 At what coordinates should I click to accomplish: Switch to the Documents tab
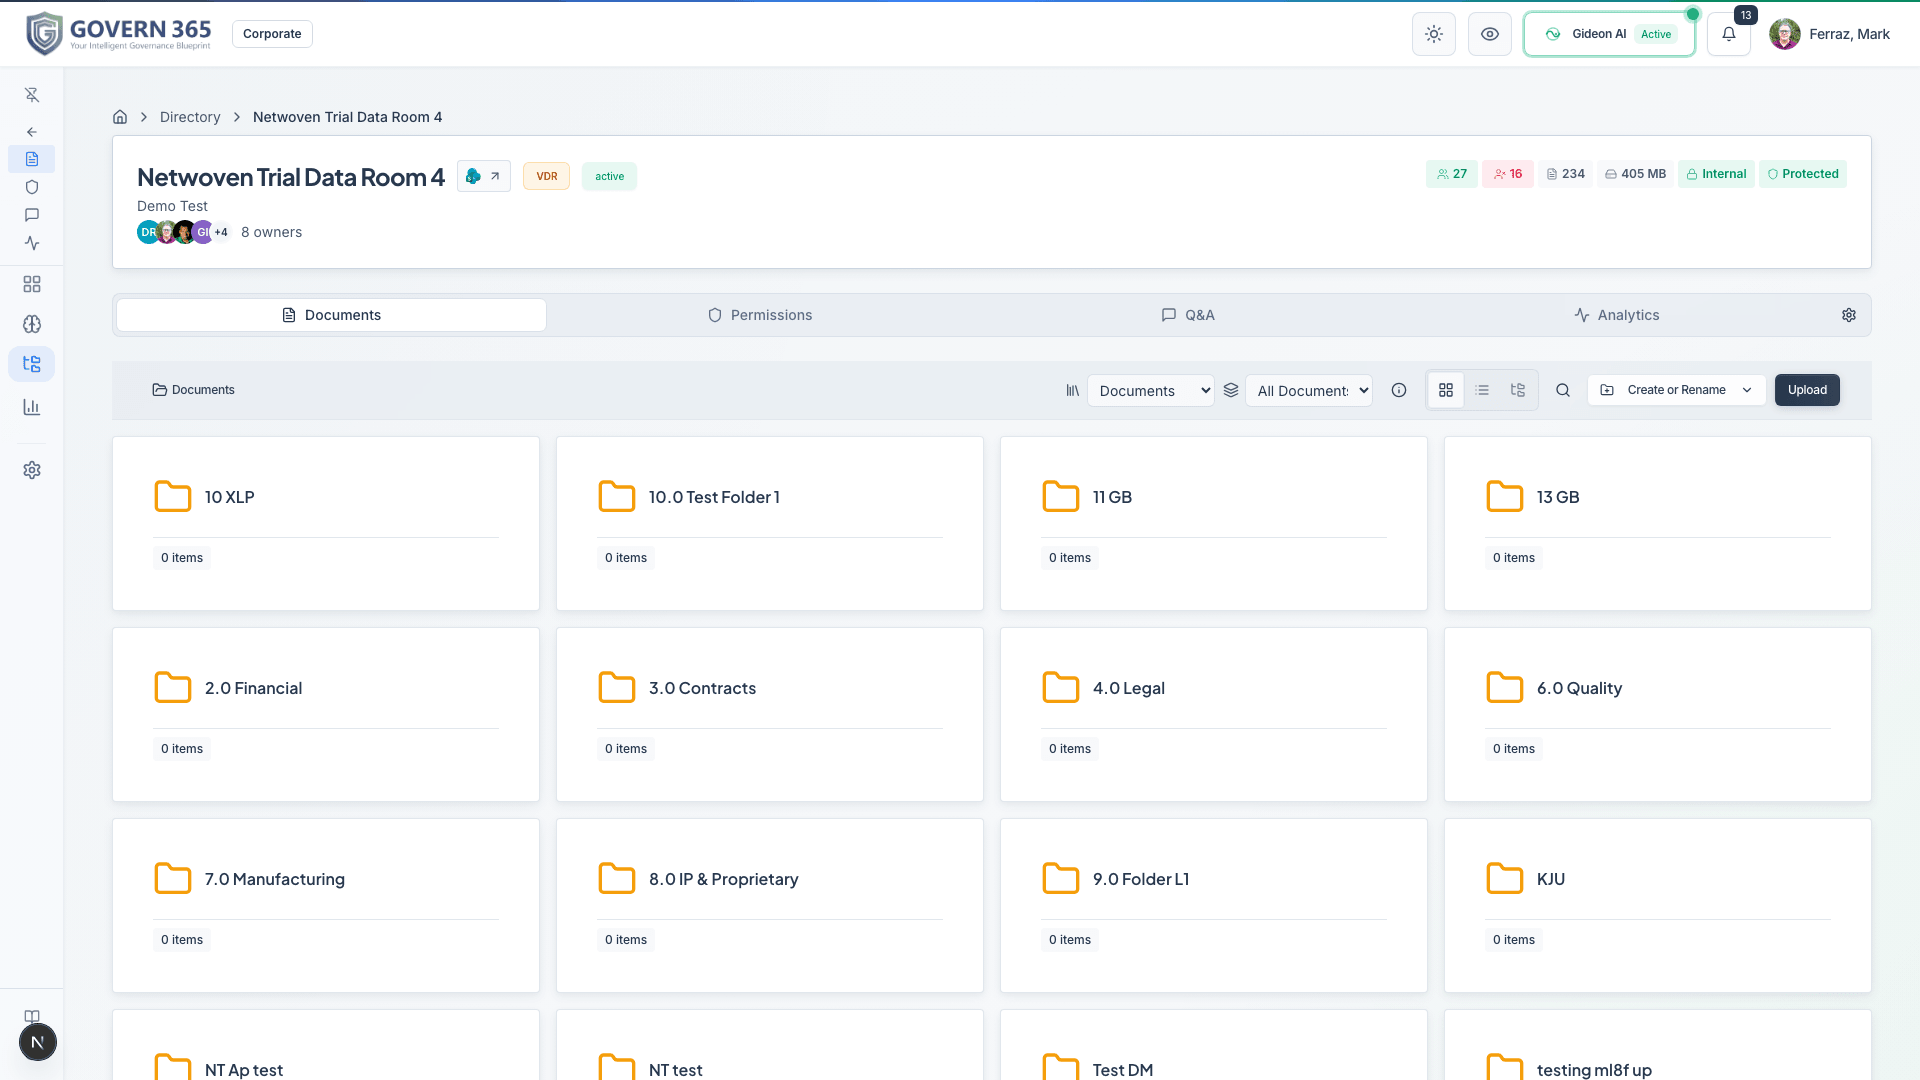[x=331, y=315]
